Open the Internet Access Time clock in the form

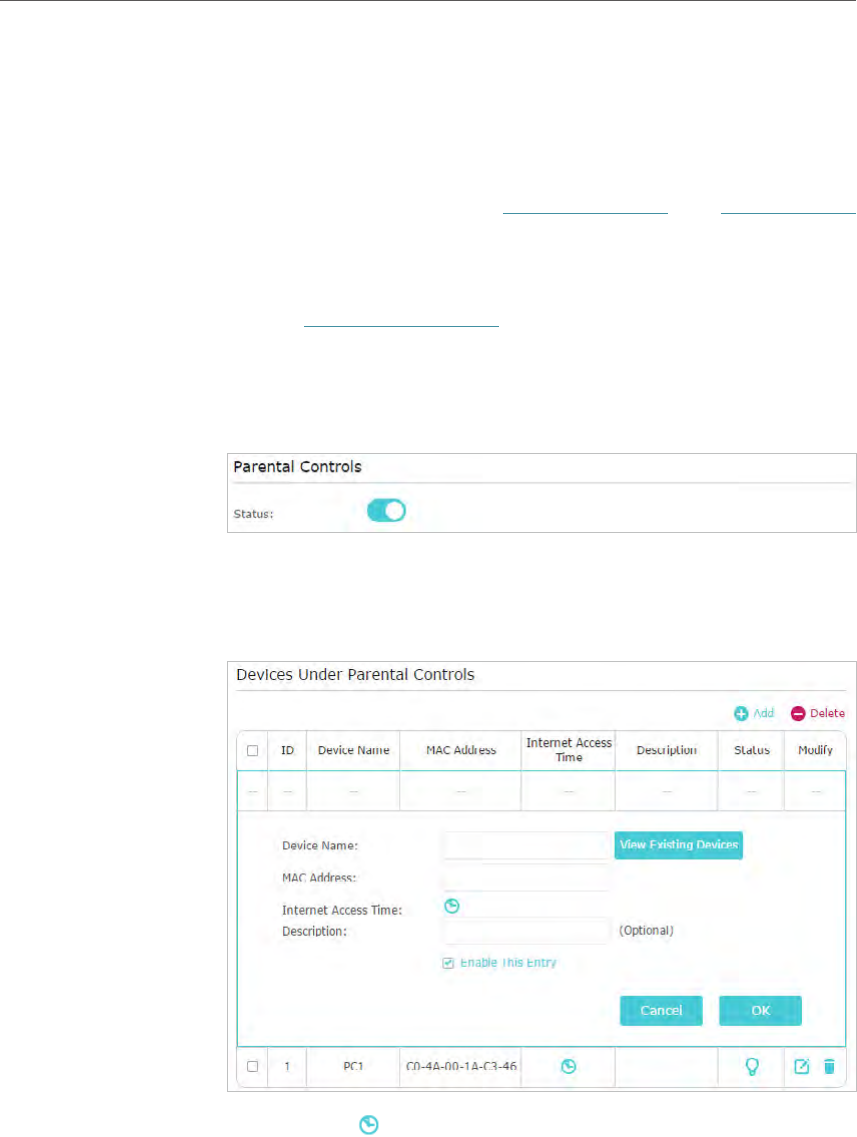452,906
